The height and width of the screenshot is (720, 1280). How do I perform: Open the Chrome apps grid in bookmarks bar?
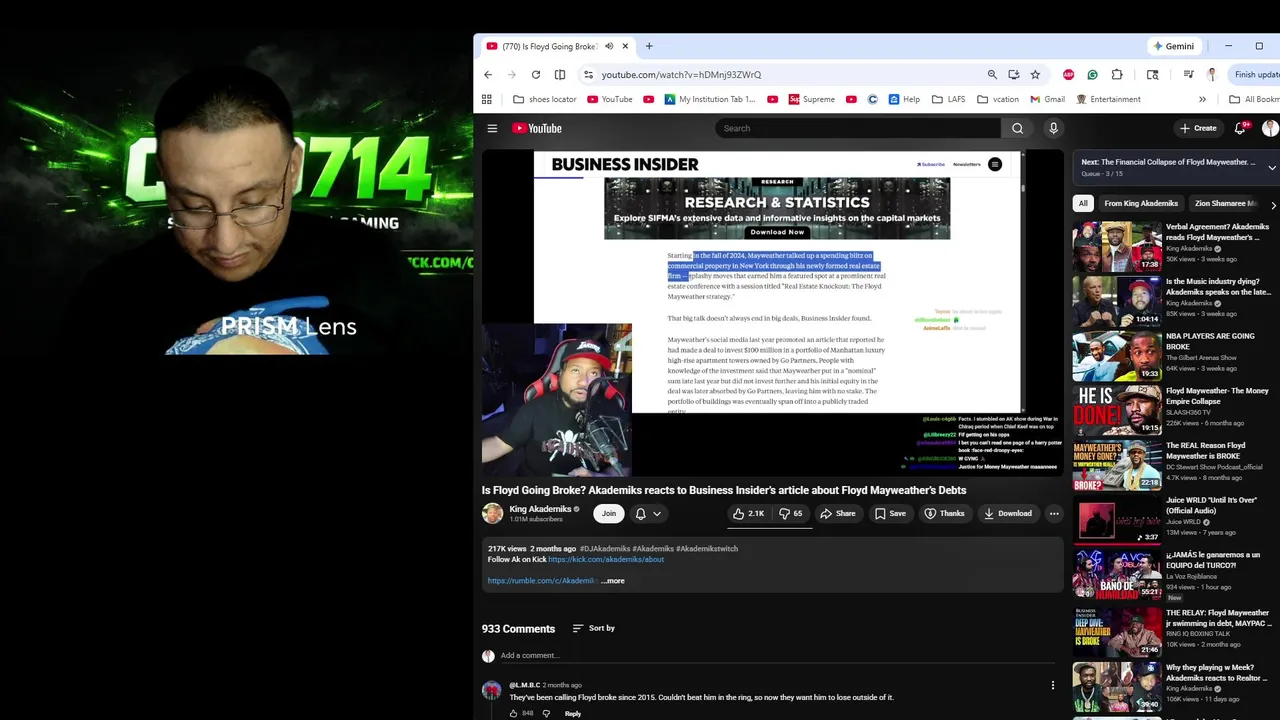click(487, 99)
